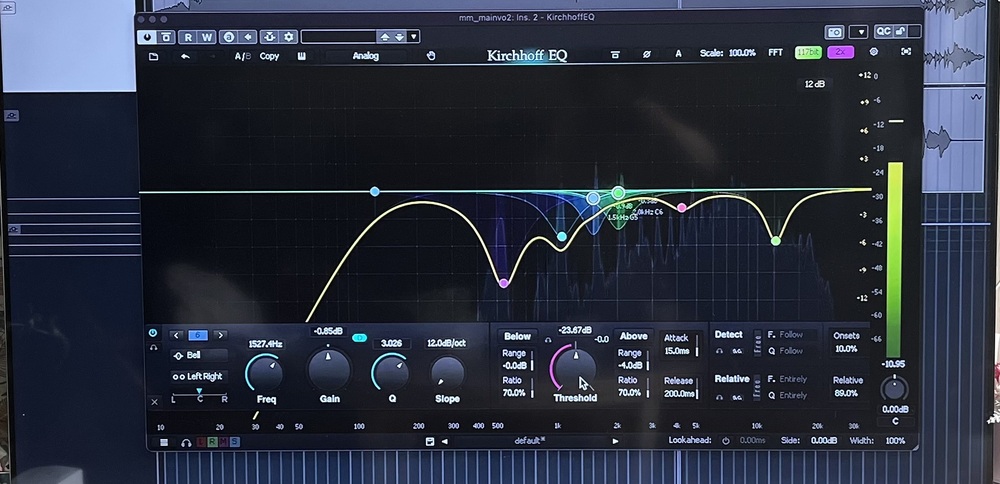
Task: Click the Copy button in toolbar
Action: pos(269,56)
